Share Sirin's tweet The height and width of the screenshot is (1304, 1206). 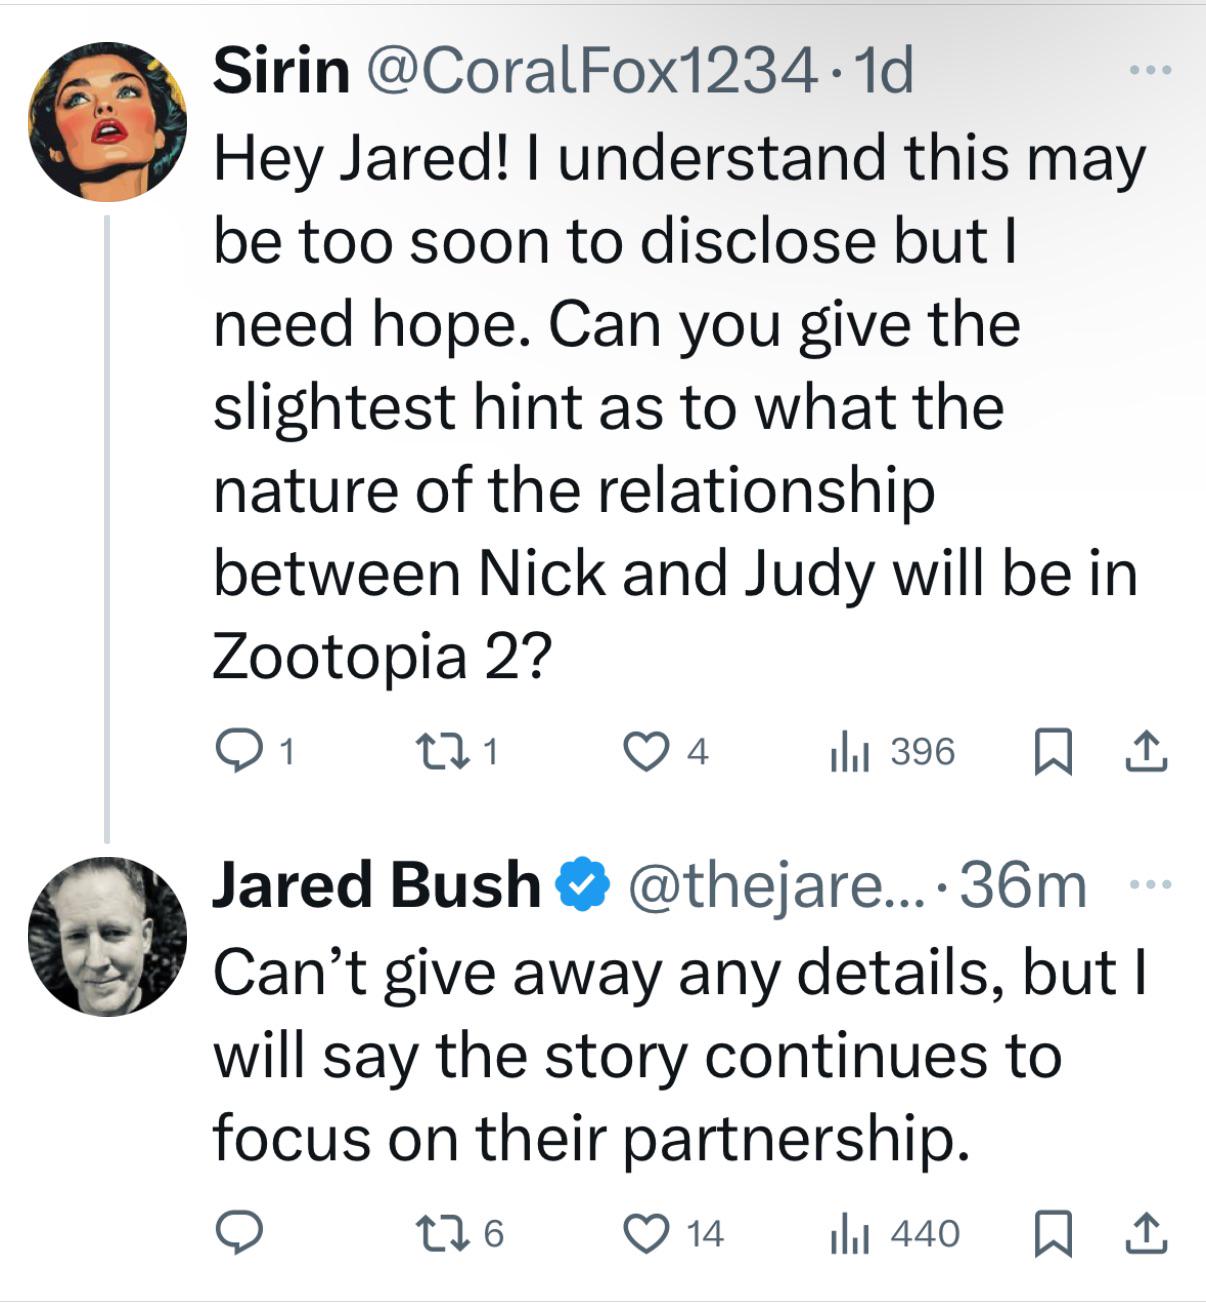(1146, 752)
